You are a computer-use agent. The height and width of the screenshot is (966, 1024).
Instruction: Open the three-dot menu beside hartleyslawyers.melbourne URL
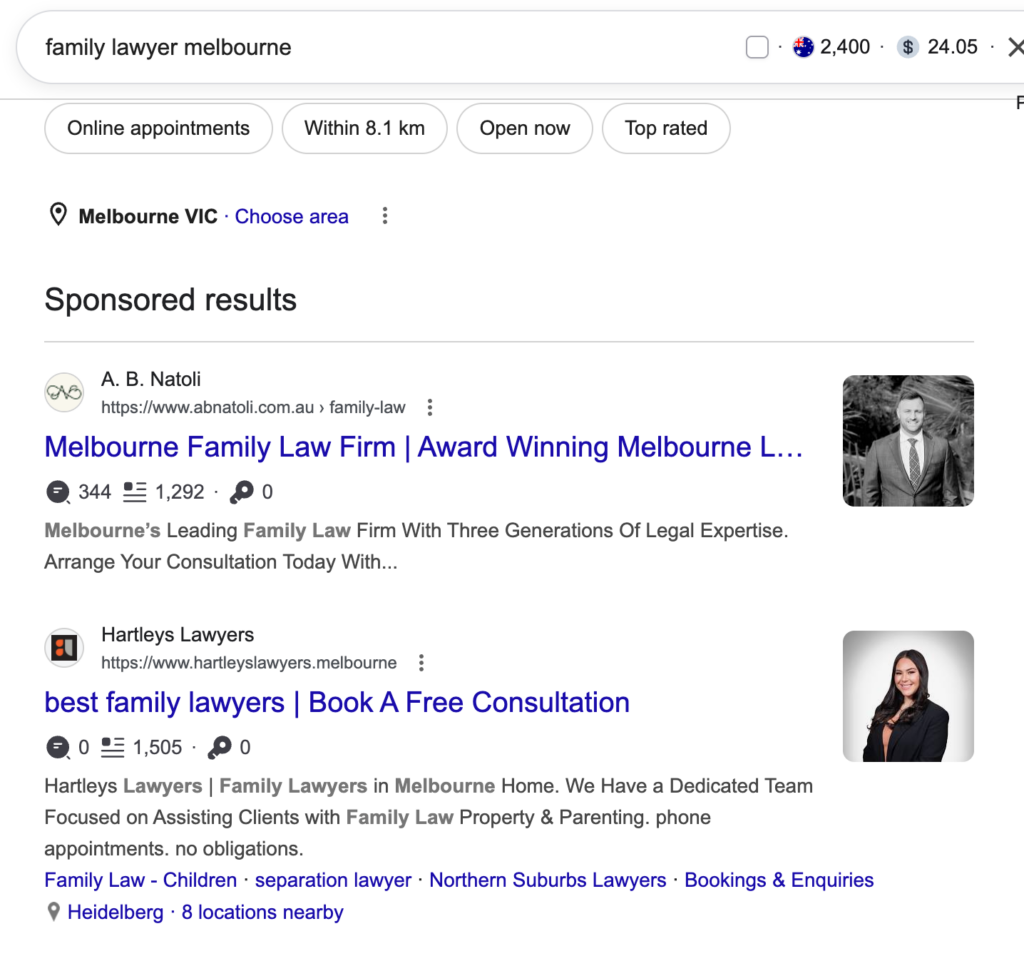pos(421,663)
